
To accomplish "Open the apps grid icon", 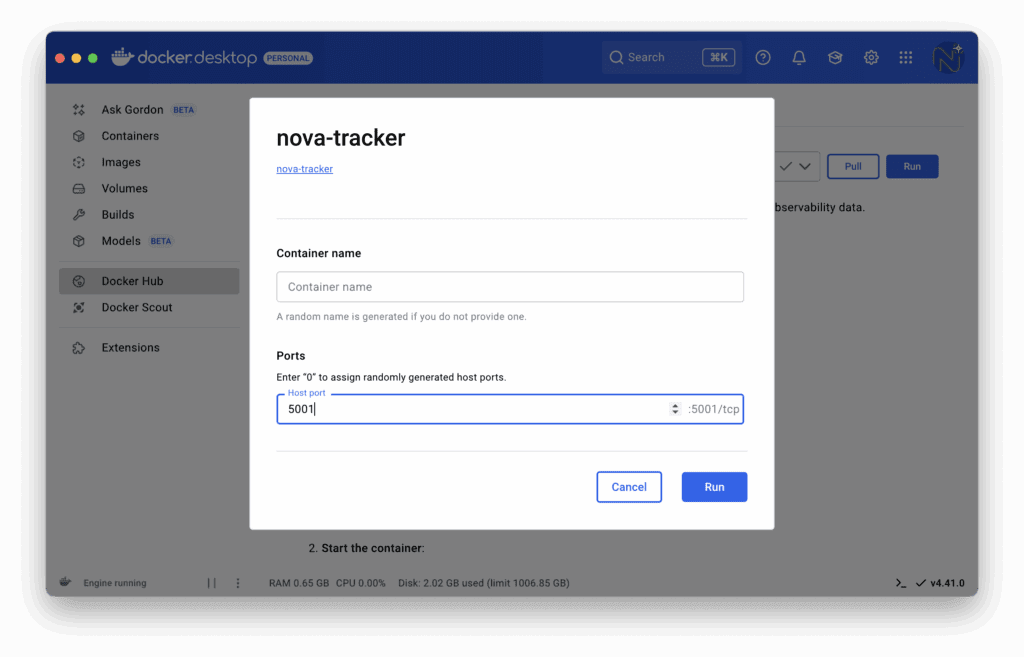I will pos(906,57).
